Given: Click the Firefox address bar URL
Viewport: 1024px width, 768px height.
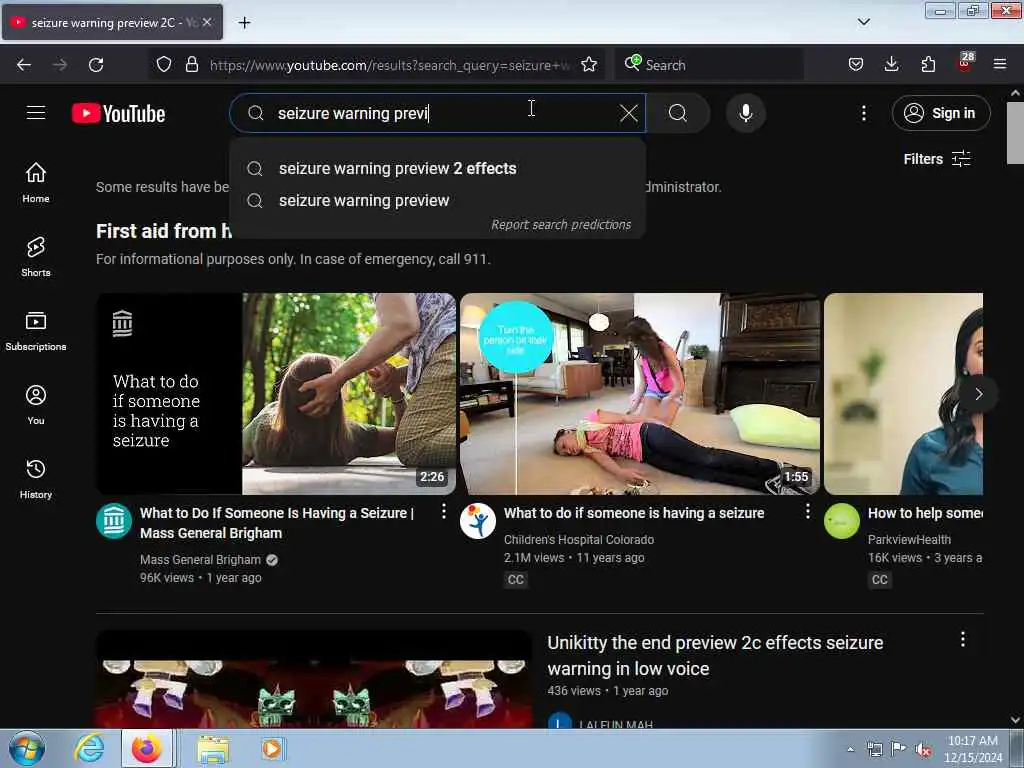Looking at the screenshot, I should pos(389,65).
